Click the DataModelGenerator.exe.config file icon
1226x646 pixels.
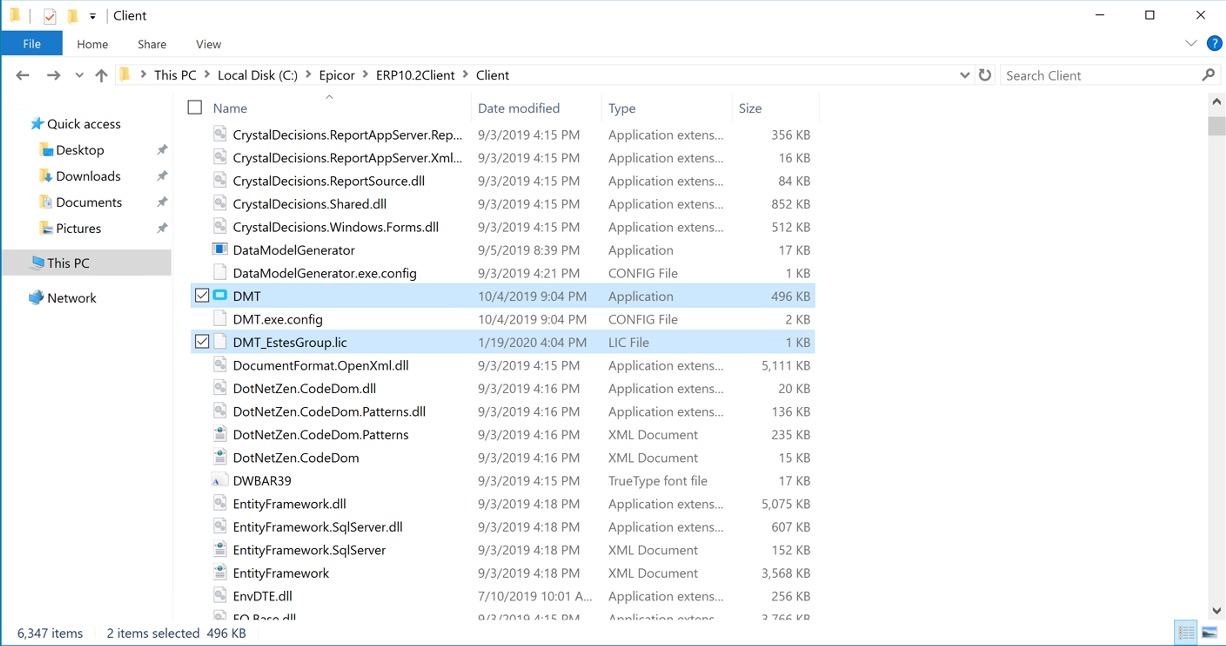pyautogui.click(x=220, y=273)
